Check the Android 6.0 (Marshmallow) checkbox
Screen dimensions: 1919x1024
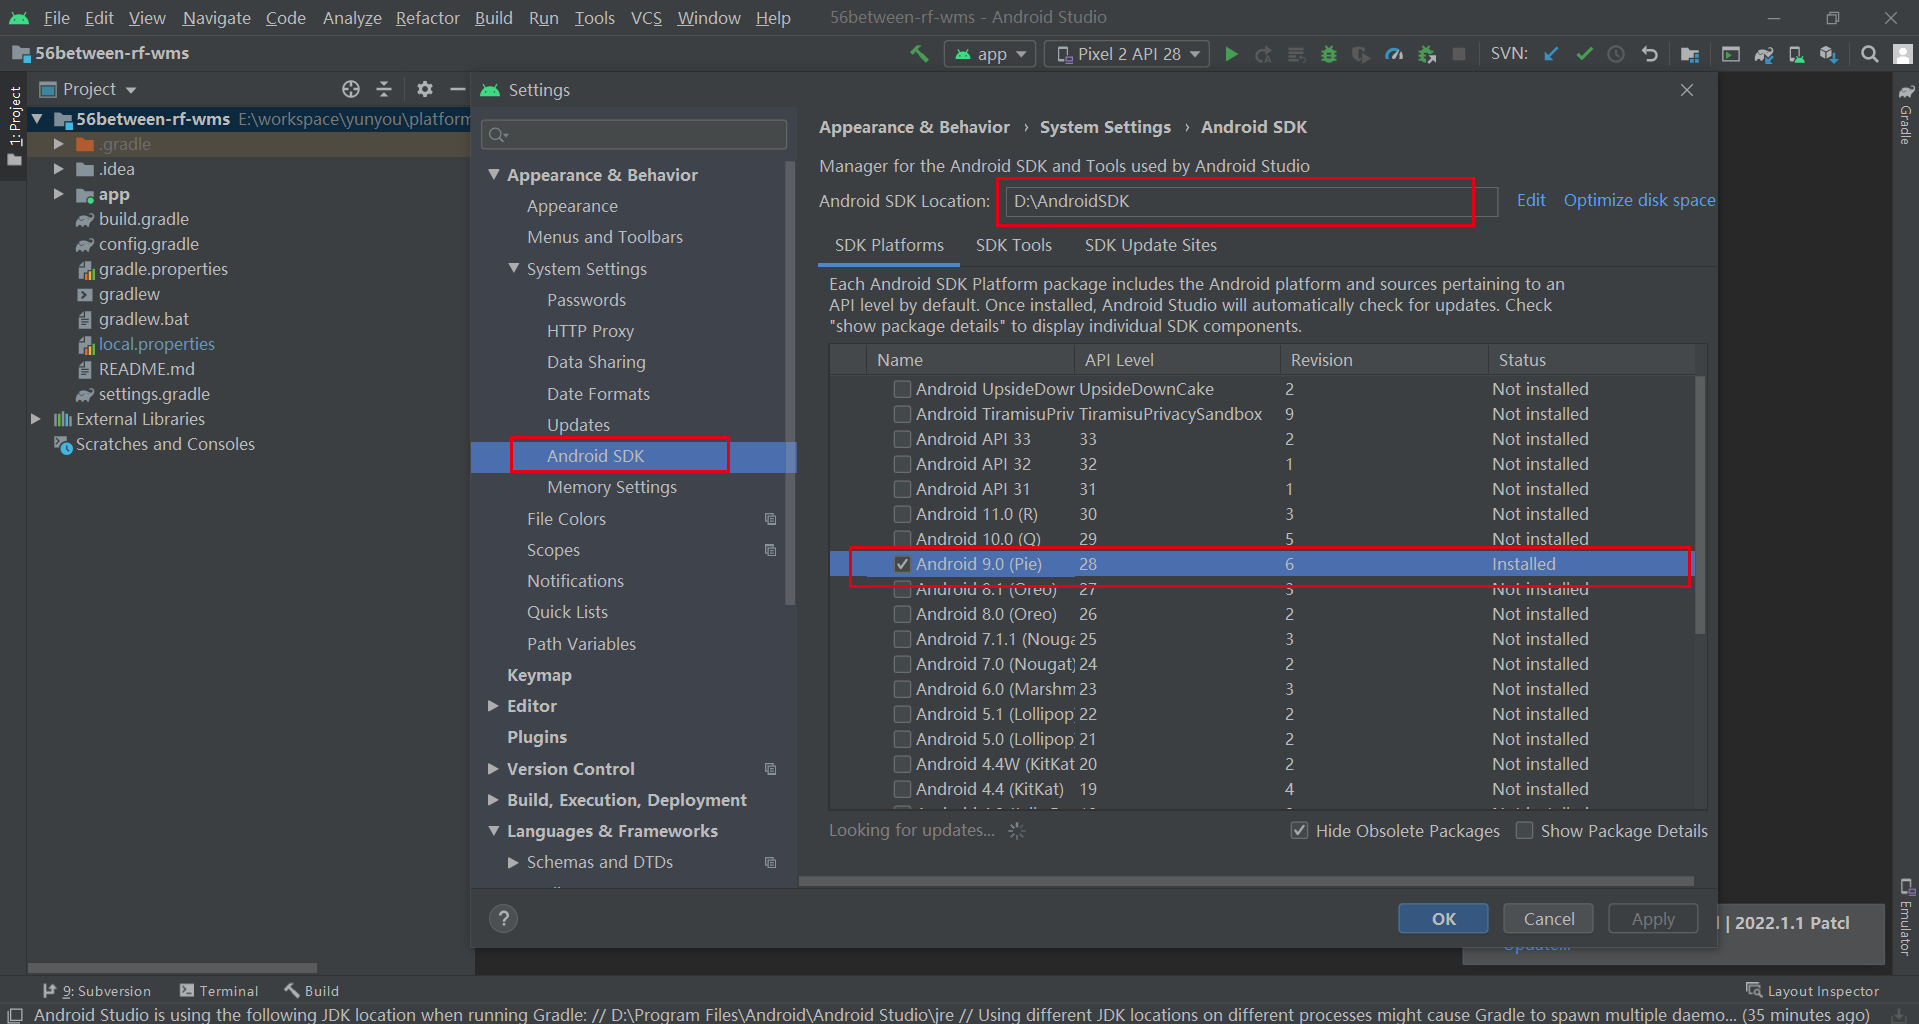coord(902,689)
